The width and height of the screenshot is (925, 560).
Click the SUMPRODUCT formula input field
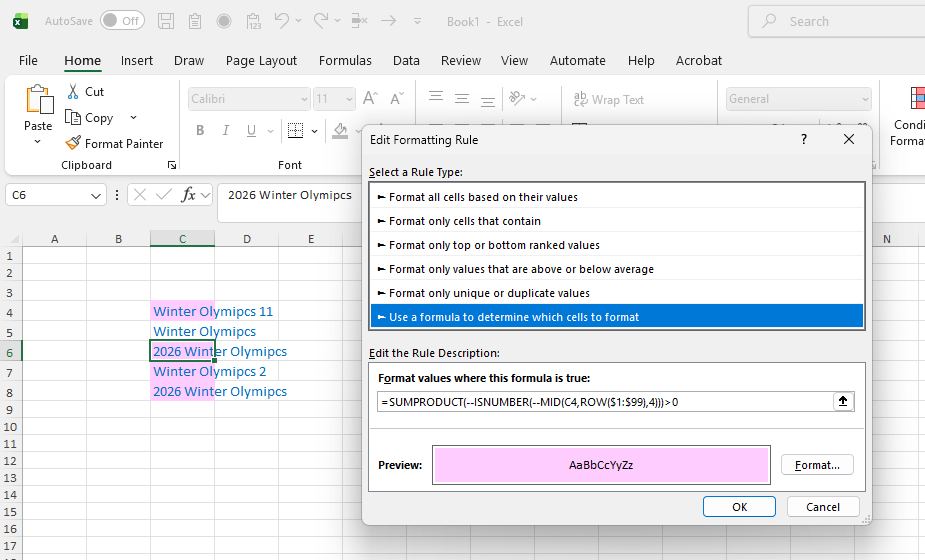point(605,401)
